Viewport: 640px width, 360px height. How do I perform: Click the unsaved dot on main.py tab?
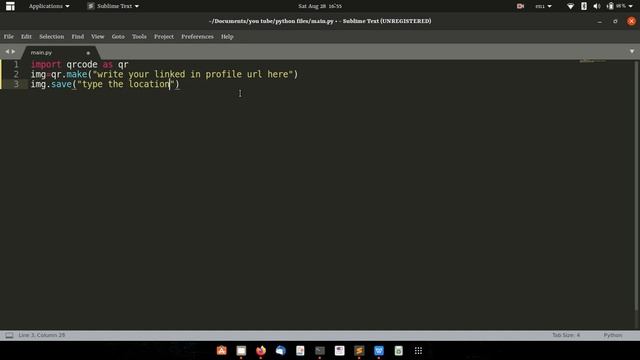[x=88, y=53]
